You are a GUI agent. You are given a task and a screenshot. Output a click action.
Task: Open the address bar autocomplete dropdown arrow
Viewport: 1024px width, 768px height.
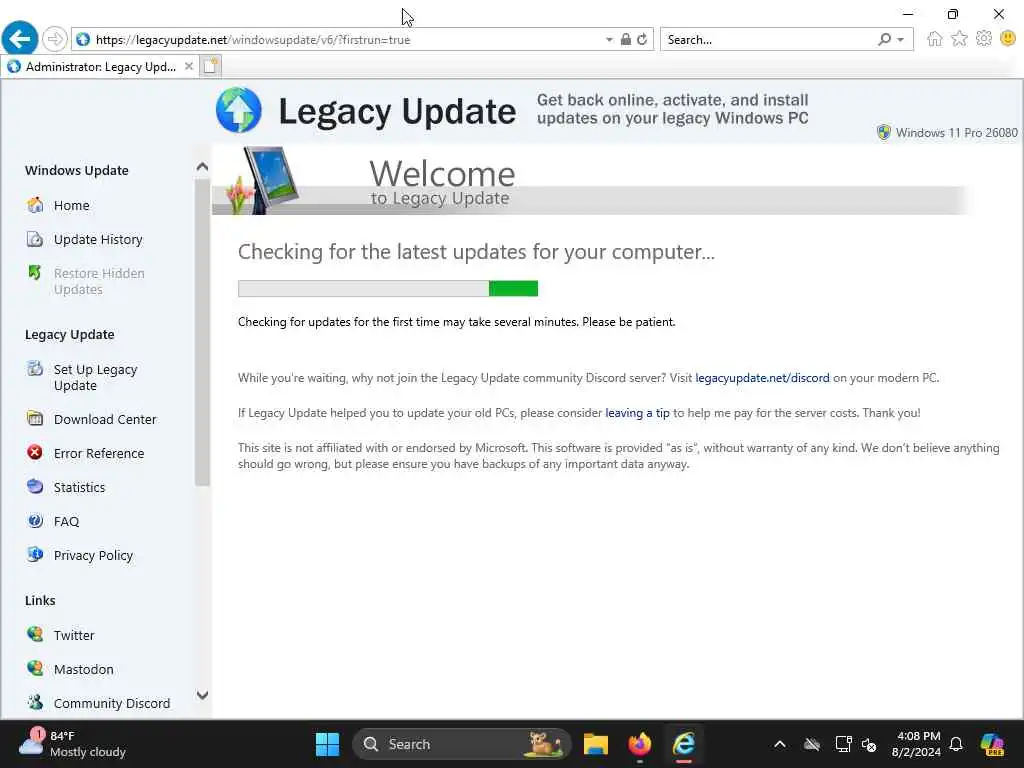click(x=609, y=40)
